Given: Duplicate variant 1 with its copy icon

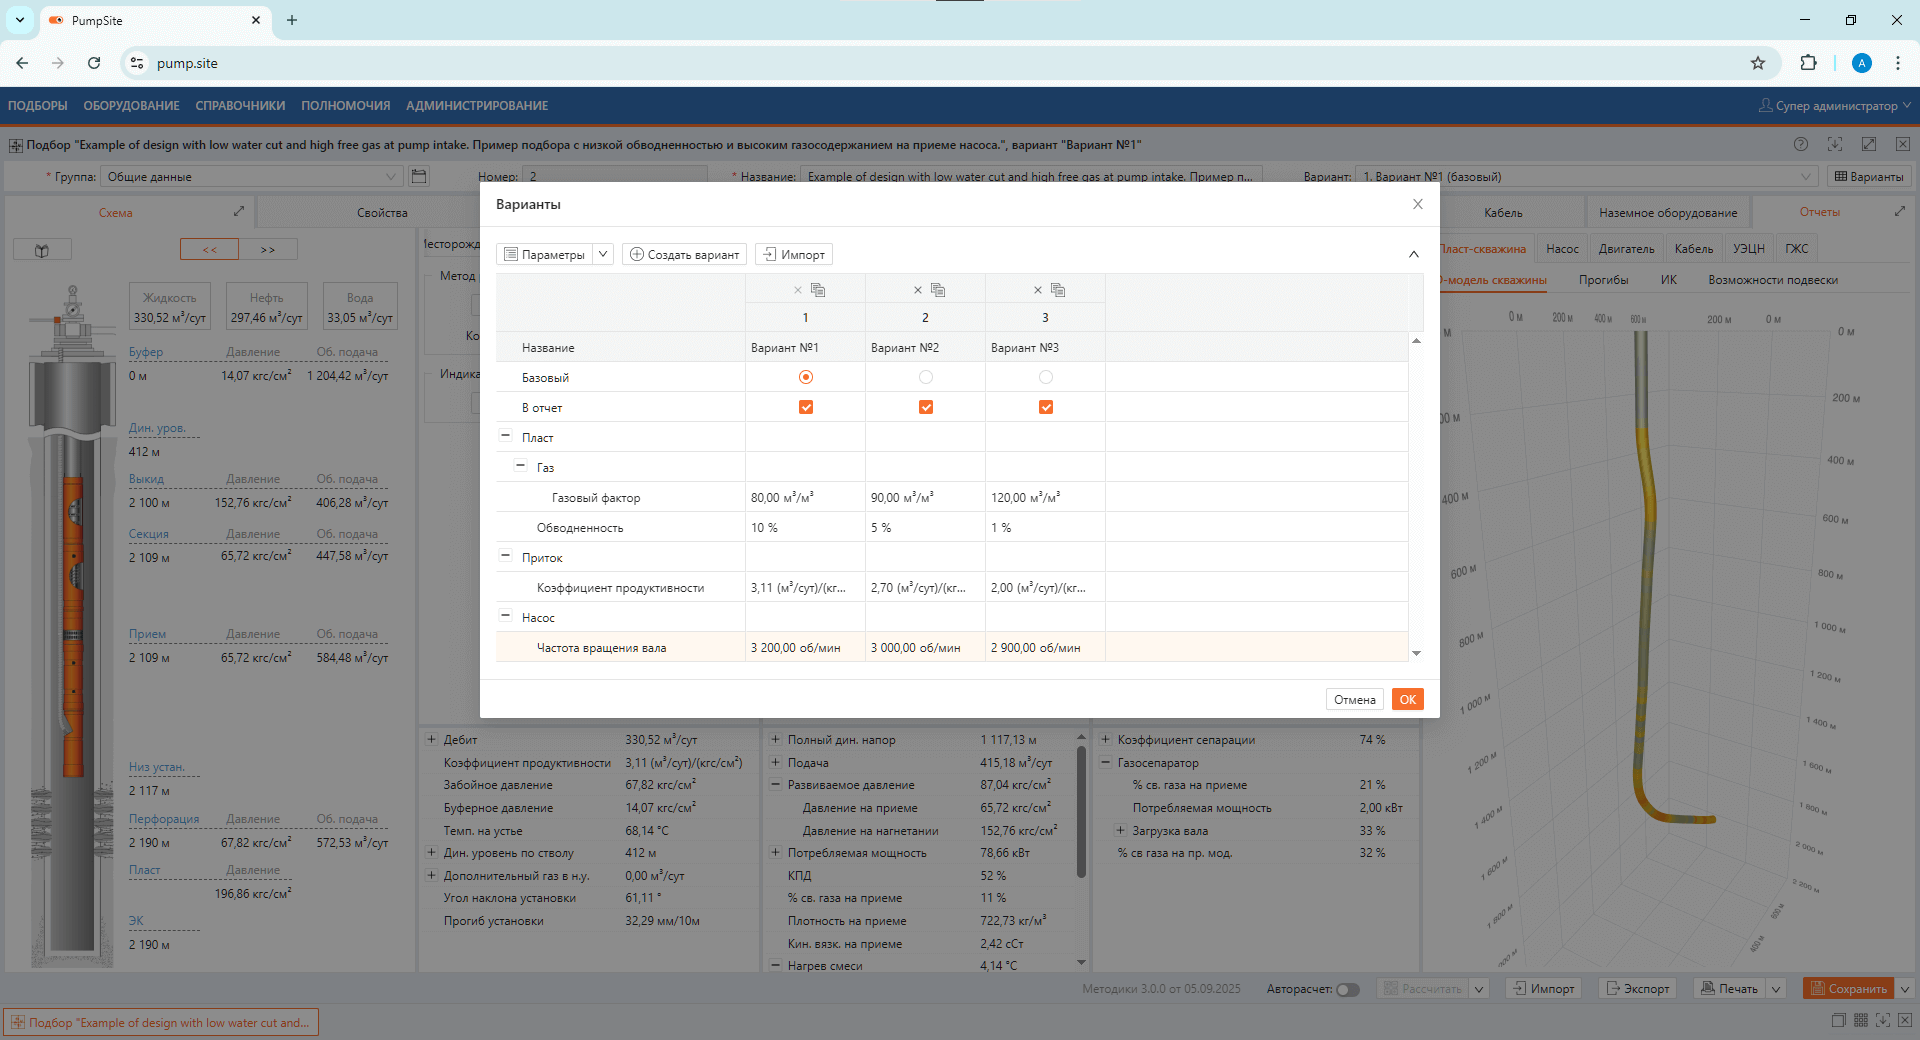Looking at the screenshot, I should (818, 290).
